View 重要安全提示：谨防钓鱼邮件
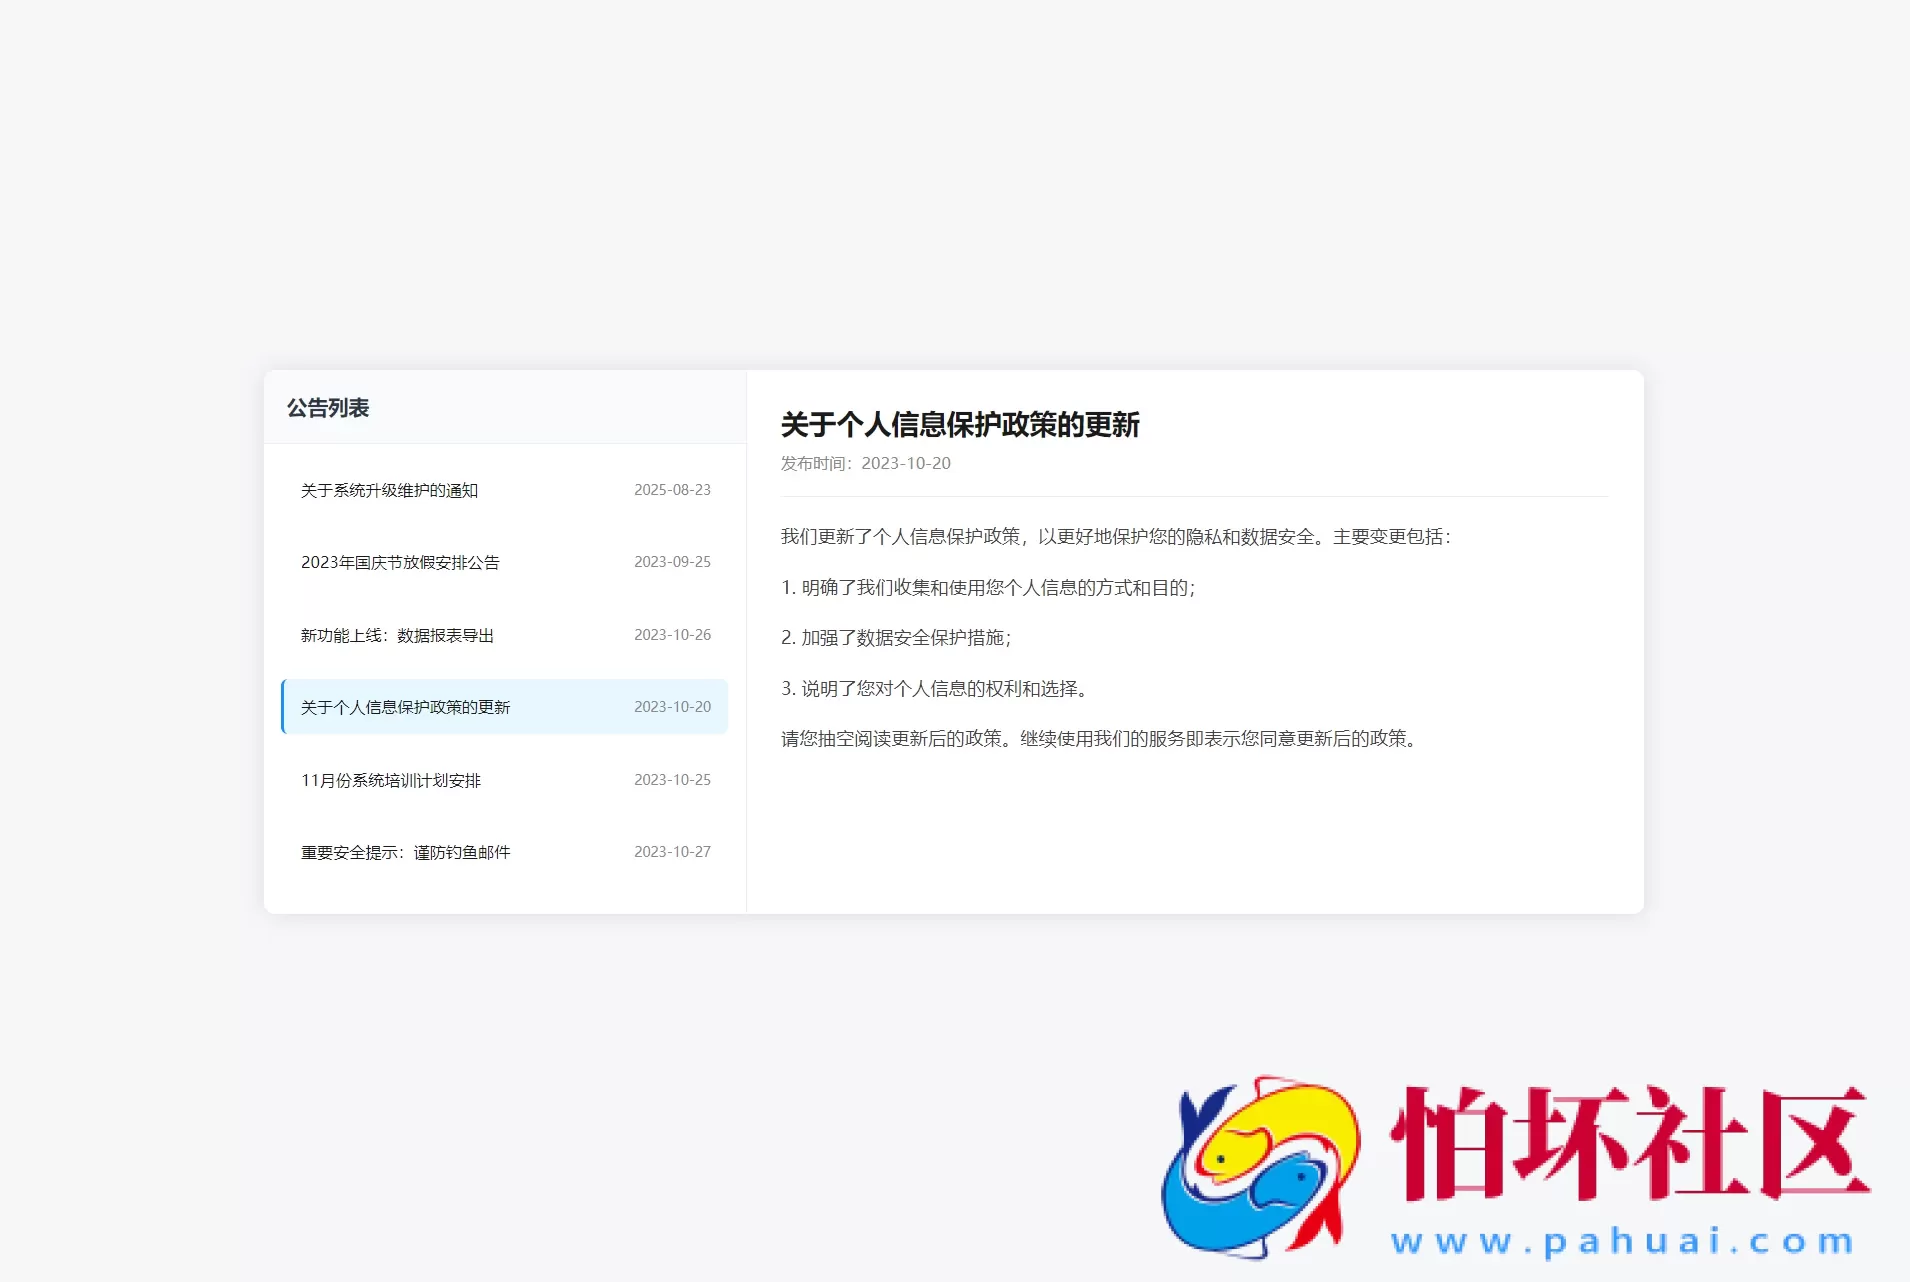This screenshot has height=1282, width=1910. click(x=405, y=852)
